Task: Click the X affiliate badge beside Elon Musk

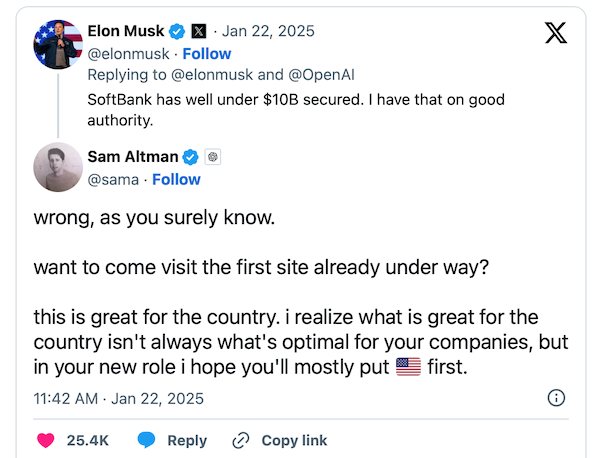Action: pos(199,31)
